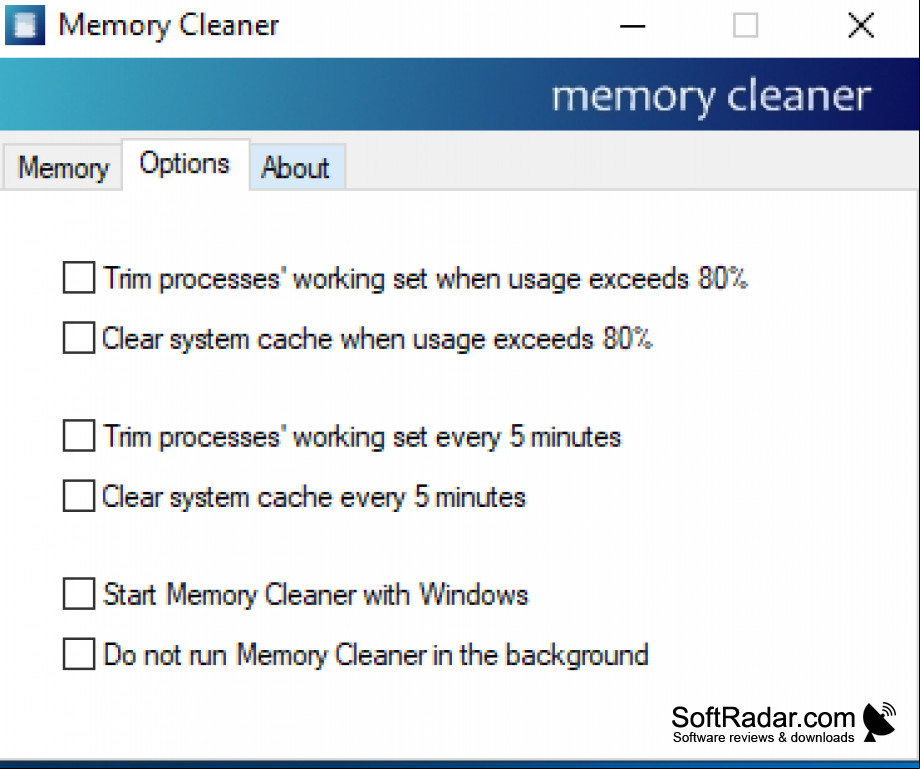
Task: Select the Options tab
Action: 185,164
